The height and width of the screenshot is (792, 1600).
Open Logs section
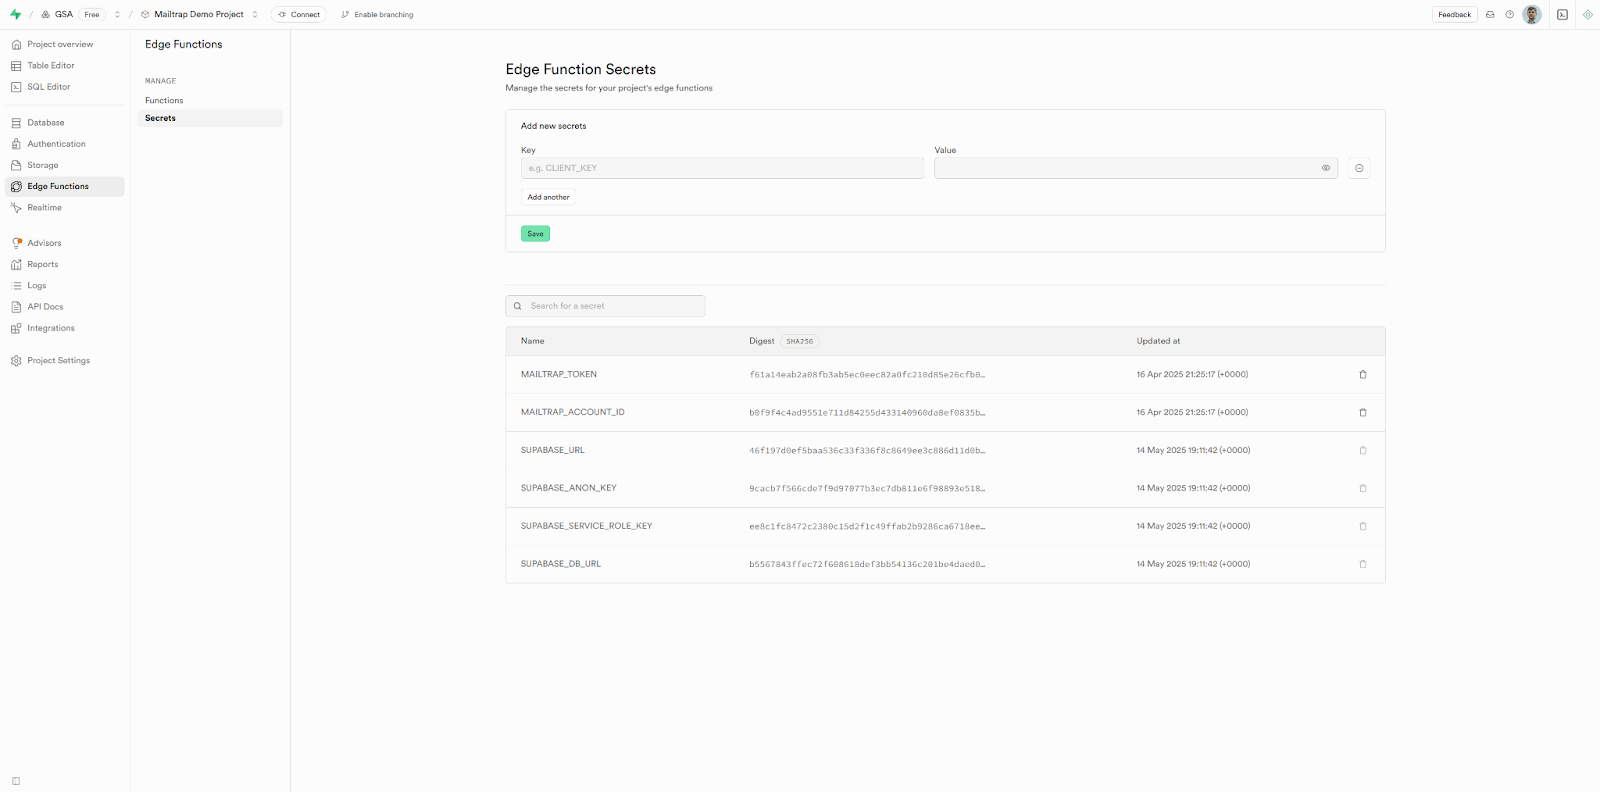(x=37, y=285)
